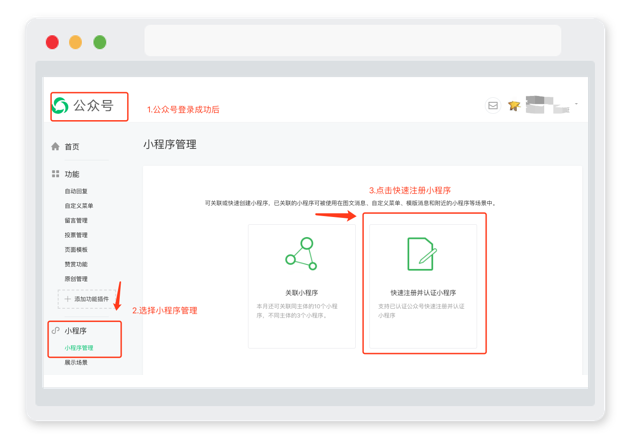Screen dimensions: 640x445
Task: Open the mail envelope notifications icon
Action: pos(493,106)
